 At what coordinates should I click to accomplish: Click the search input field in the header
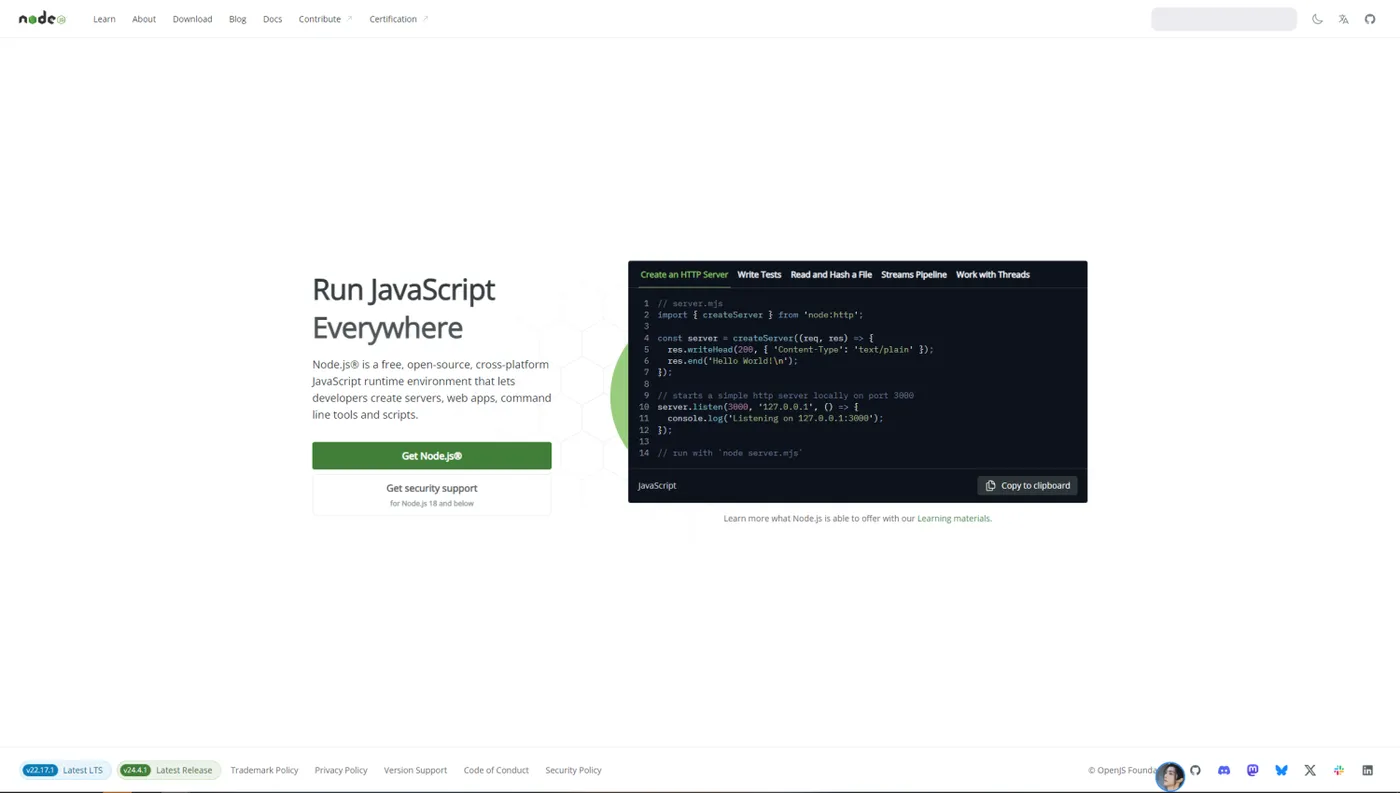tap(1223, 19)
